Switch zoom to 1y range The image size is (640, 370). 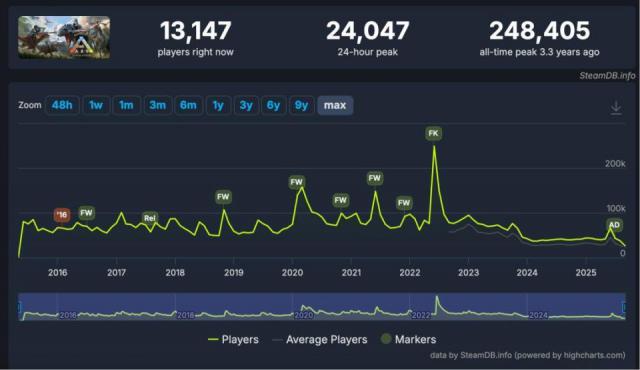(x=218, y=105)
